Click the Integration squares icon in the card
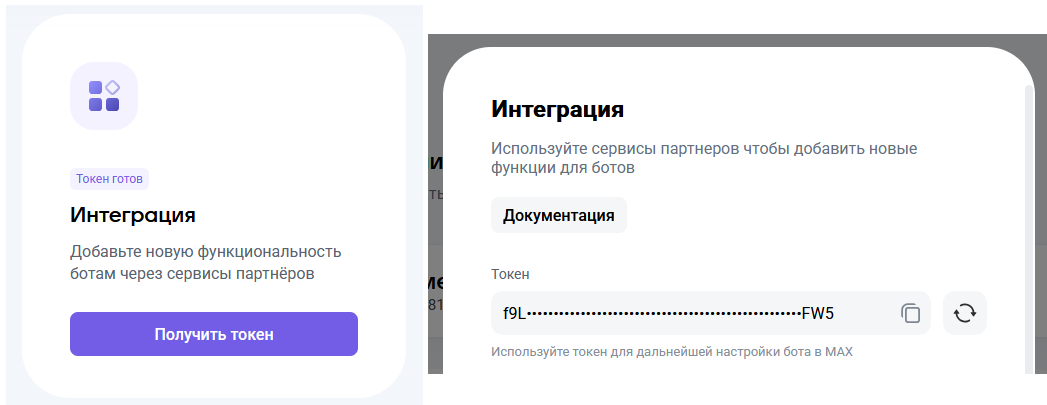The height and width of the screenshot is (405, 1047). click(x=104, y=96)
